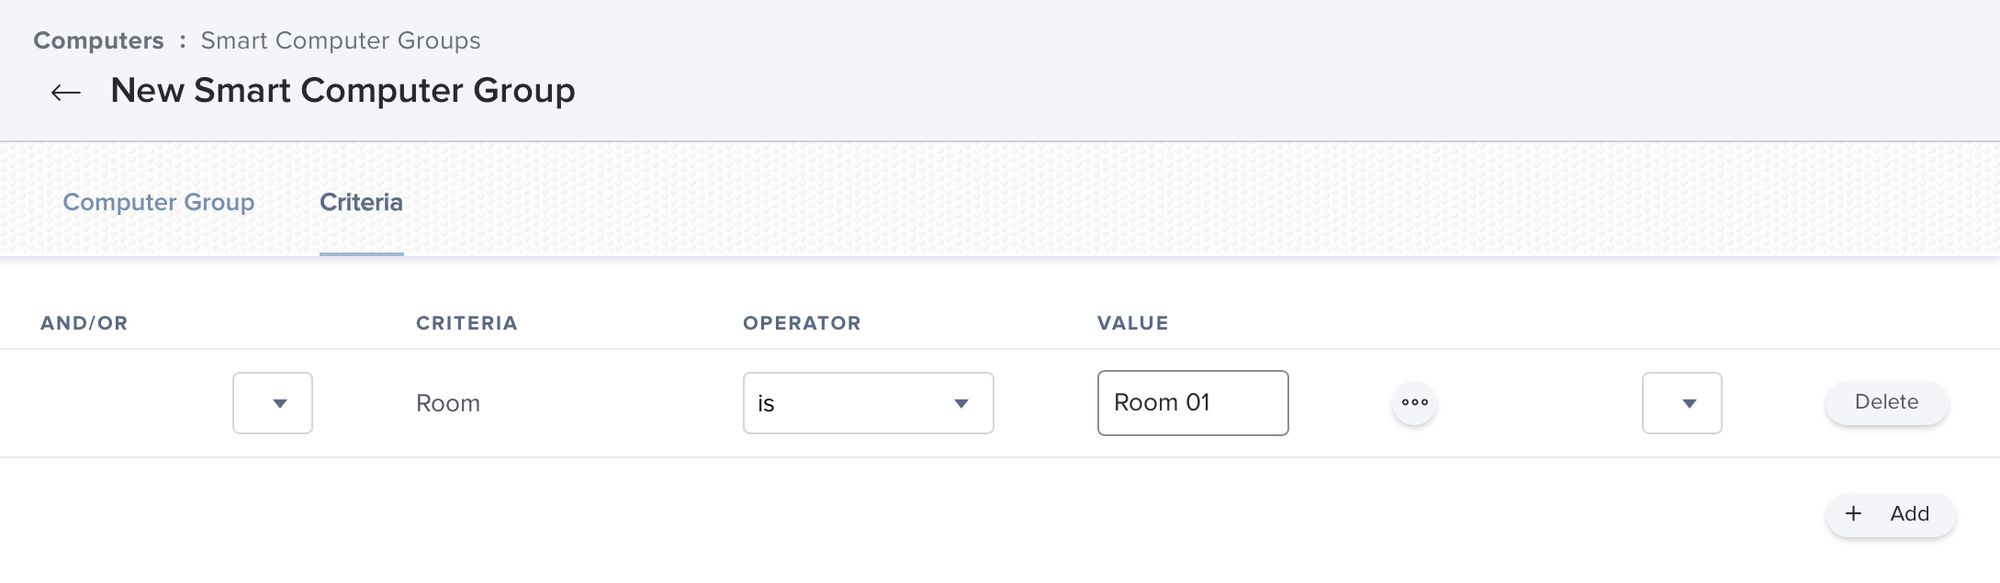Switch to the Computer Group tab
This screenshot has width=2000, height=583.
pyautogui.click(x=159, y=202)
